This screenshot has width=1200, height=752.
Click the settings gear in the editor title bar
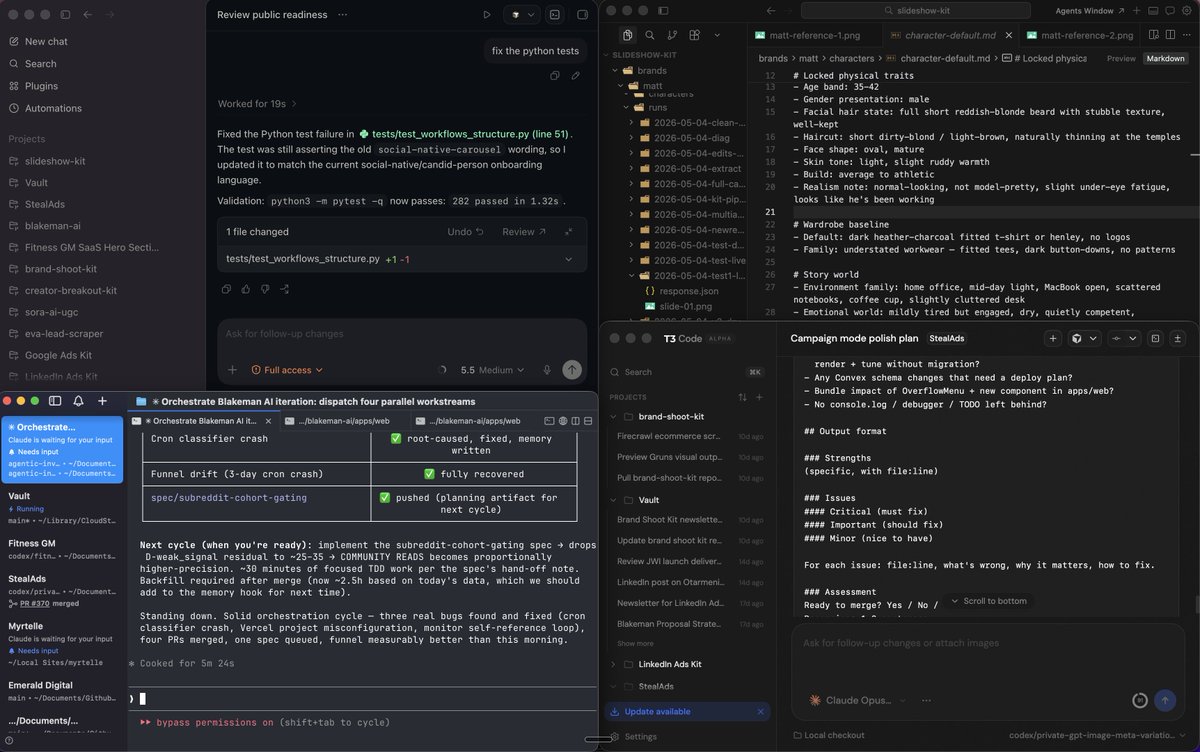click(1186, 11)
